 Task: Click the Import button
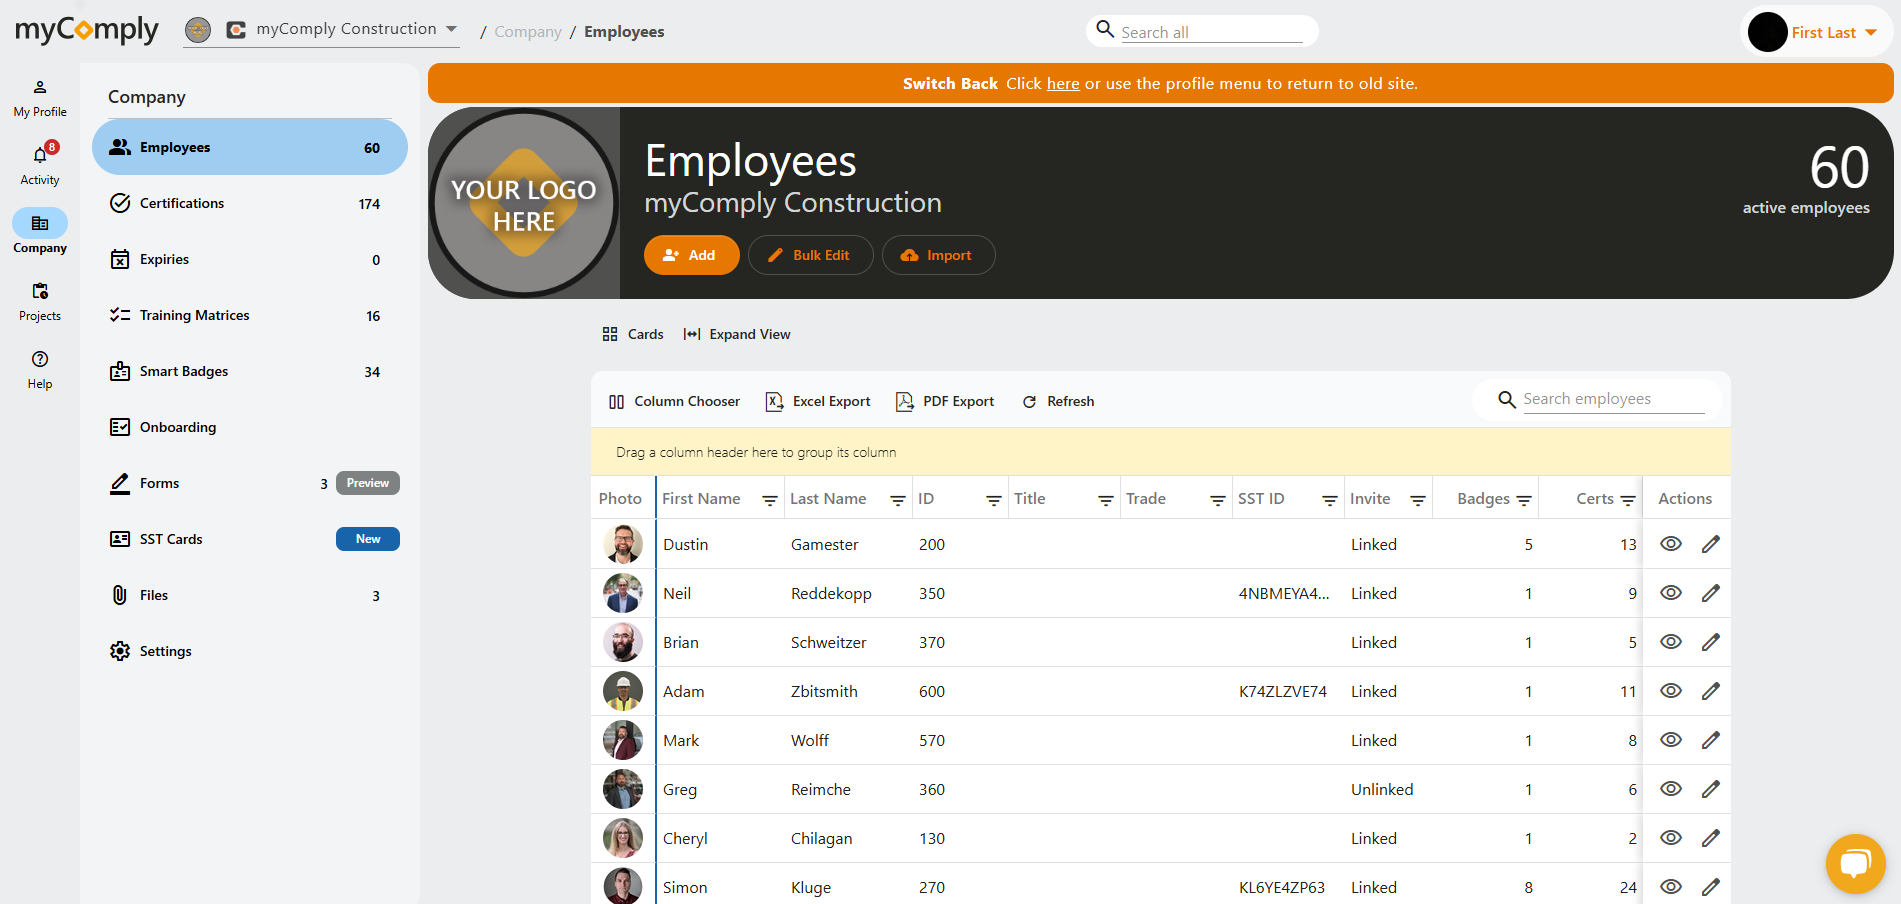click(x=938, y=255)
